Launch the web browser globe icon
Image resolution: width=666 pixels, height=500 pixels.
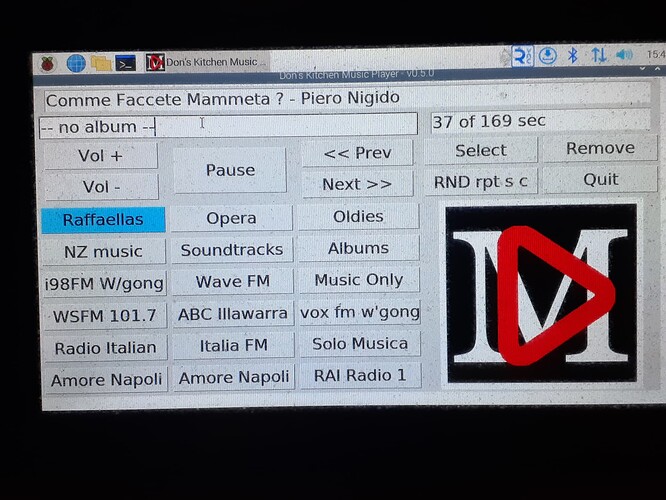(76, 64)
